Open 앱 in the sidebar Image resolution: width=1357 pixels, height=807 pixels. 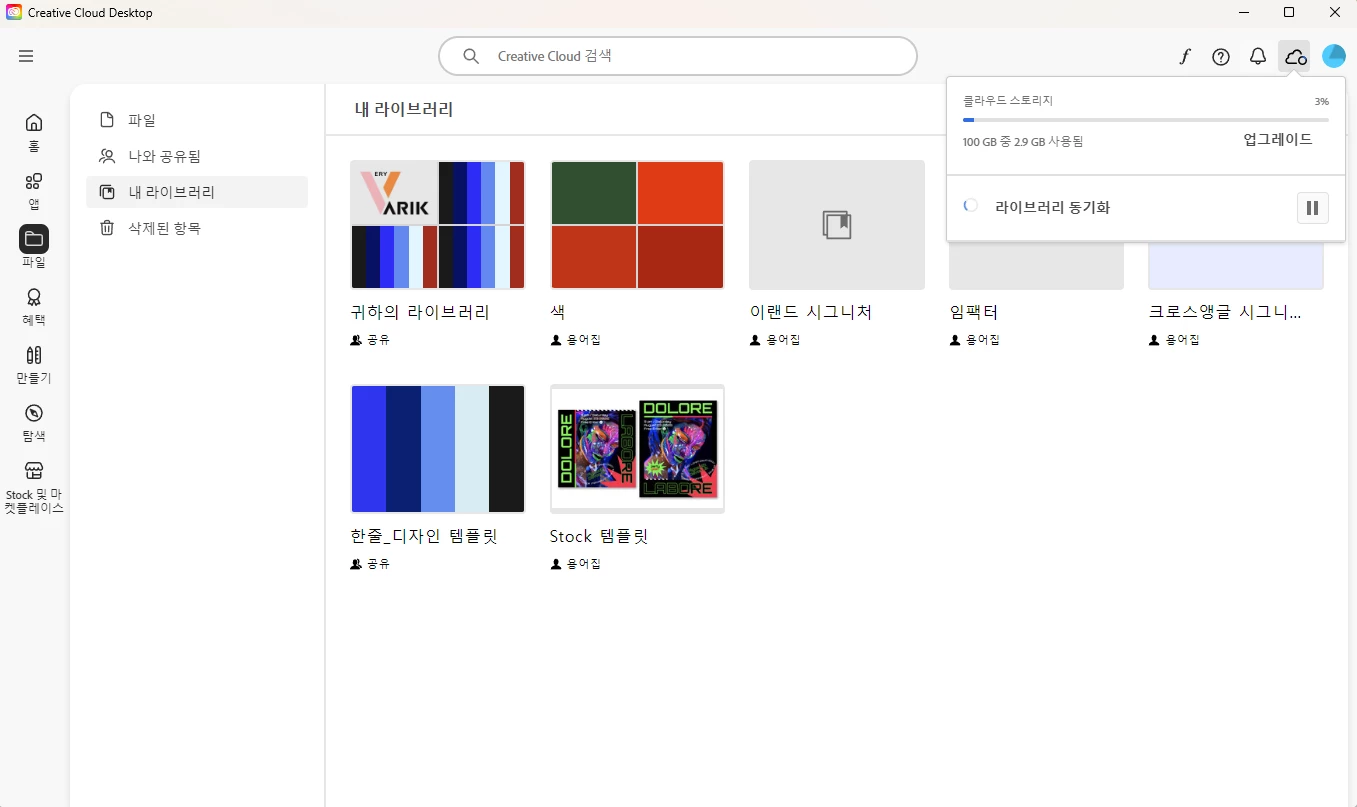coord(34,190)
